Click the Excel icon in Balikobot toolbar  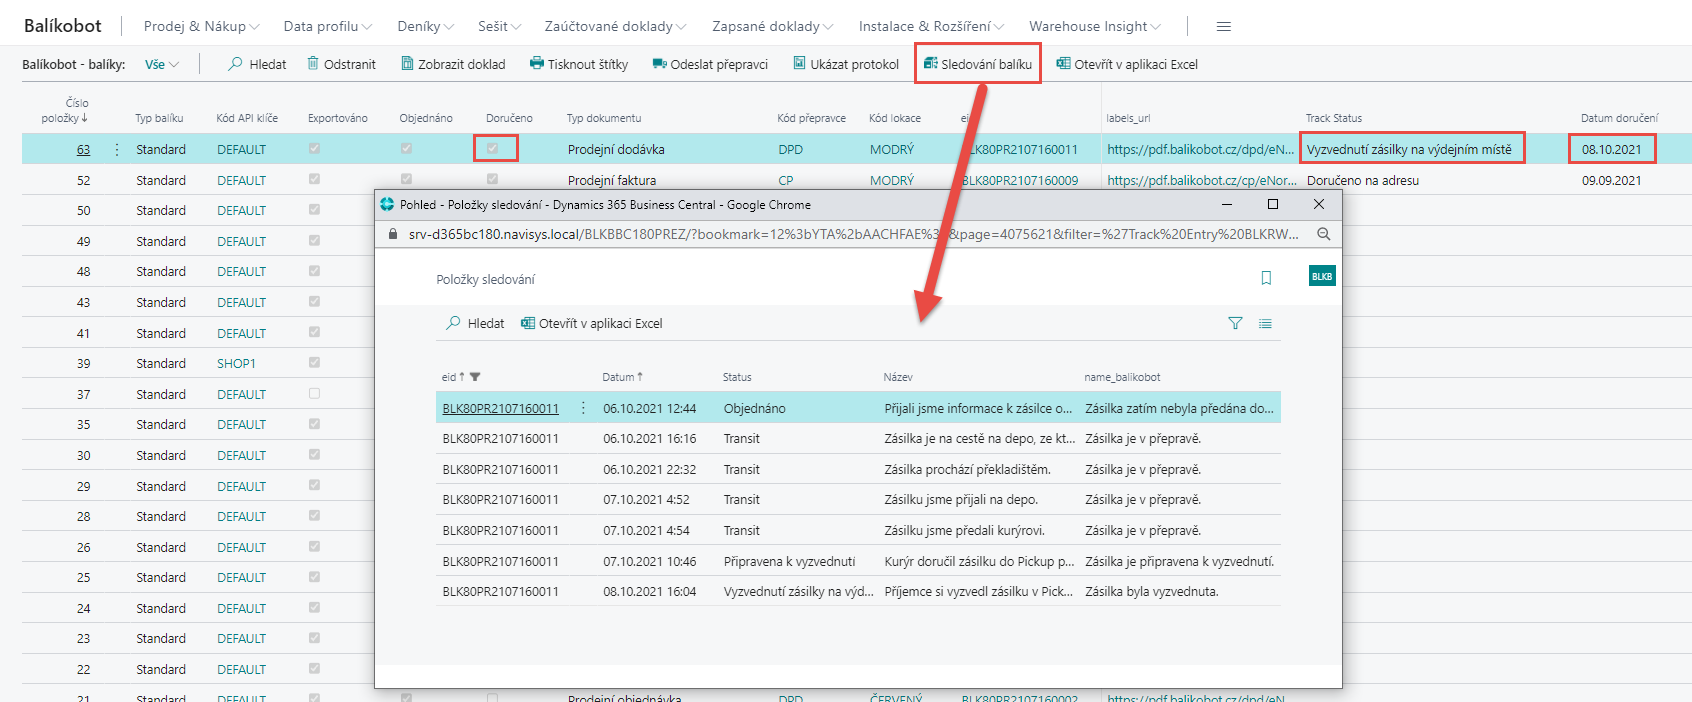(x=1063, y=63)
